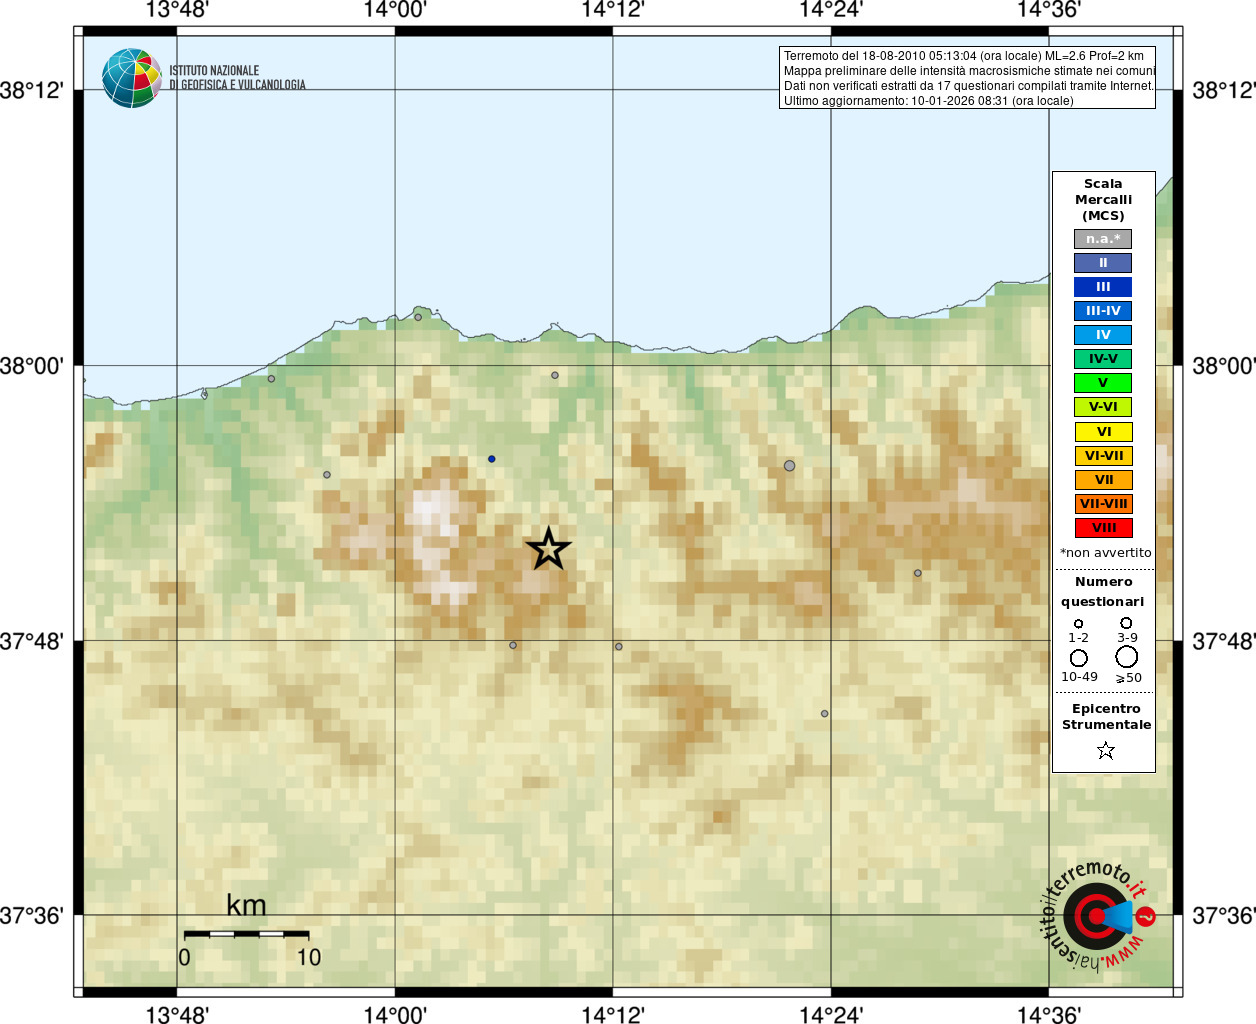
Task: Click the left axis 37°48' label
Action: 32,641
